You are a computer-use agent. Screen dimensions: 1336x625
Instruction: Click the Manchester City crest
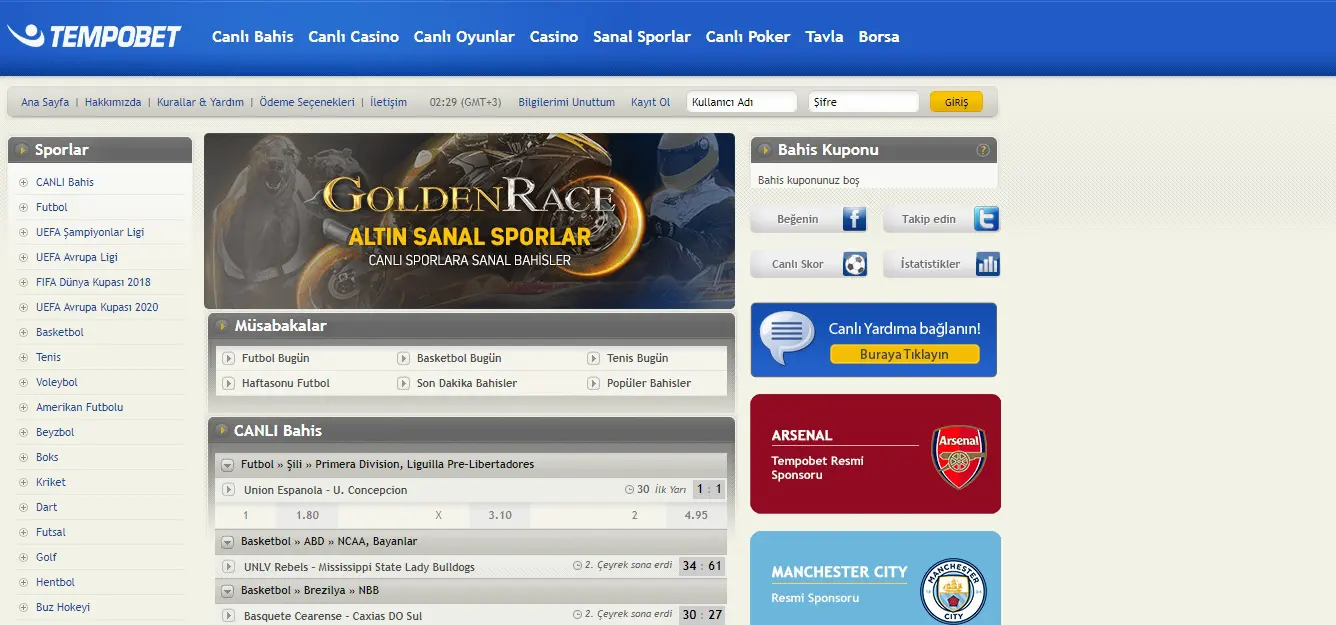click(x=953, y=591)
